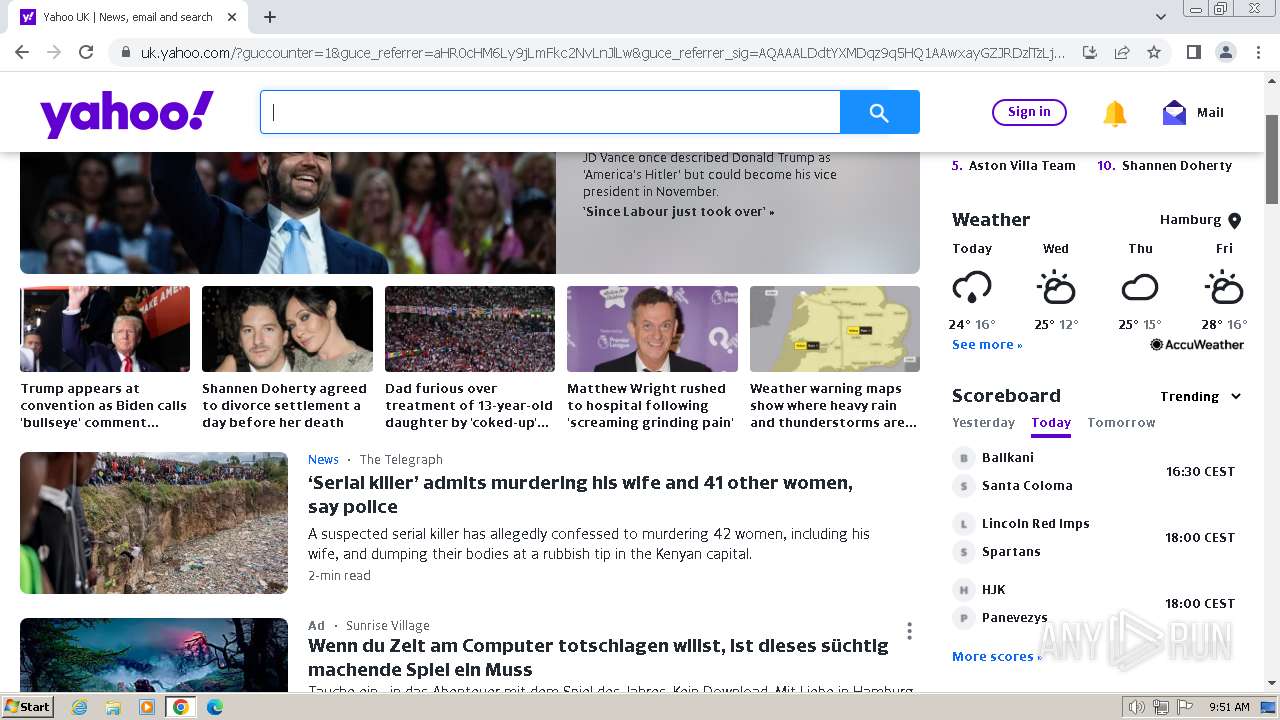This screenshot has width=1280, height=720.
Task: Select the Tomorrow scoreboard tab
Action: tap(1121, 423)
